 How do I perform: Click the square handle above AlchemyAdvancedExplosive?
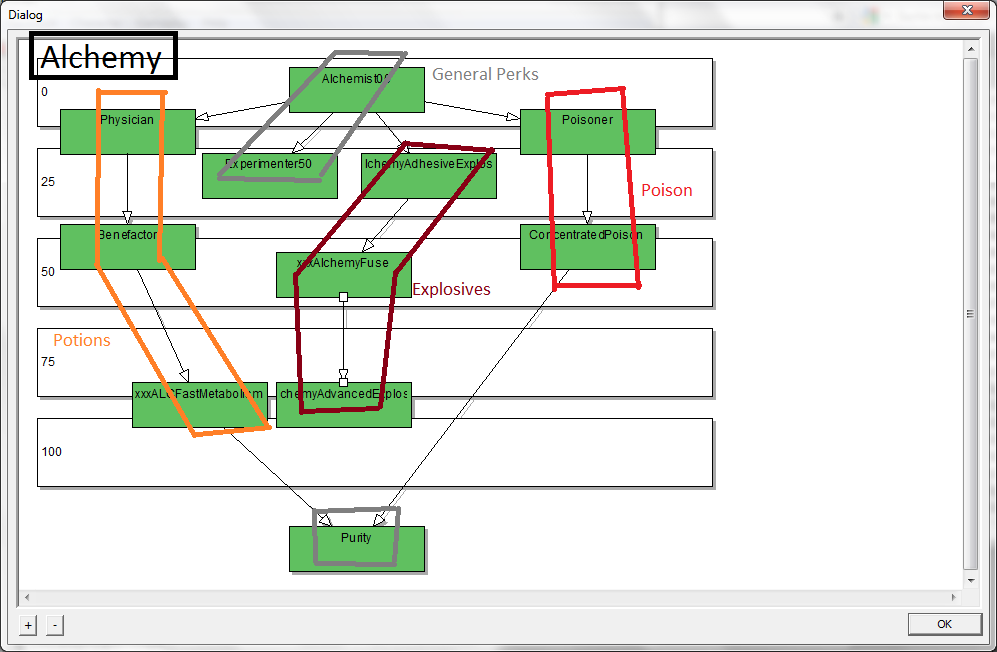pos(343,382)
